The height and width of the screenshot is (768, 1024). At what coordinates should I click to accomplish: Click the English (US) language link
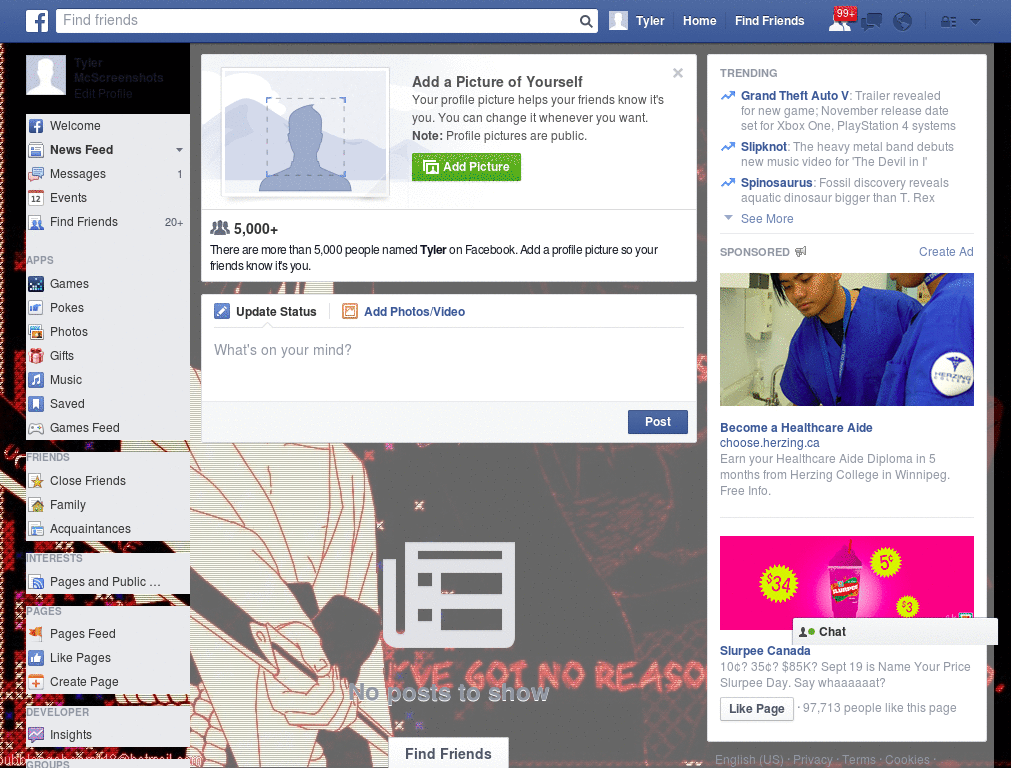(748, 760)
